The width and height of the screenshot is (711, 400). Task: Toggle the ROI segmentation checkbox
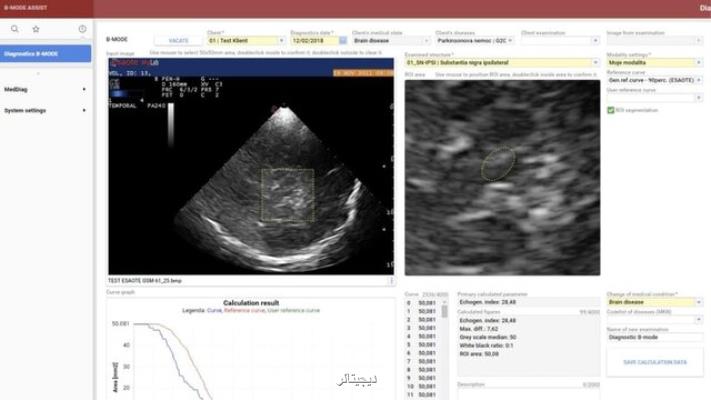point(611,110)
